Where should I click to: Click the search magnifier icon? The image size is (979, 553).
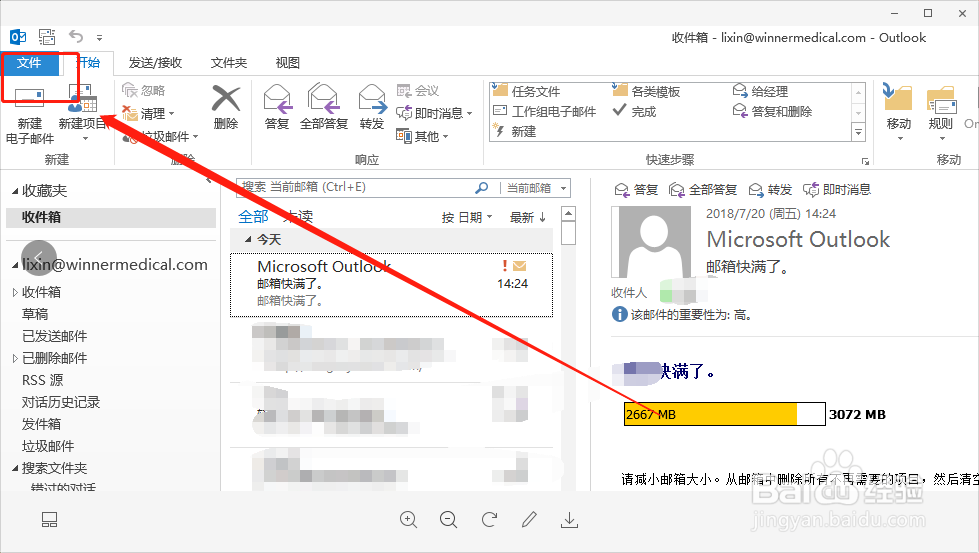(x=481, y=187)
